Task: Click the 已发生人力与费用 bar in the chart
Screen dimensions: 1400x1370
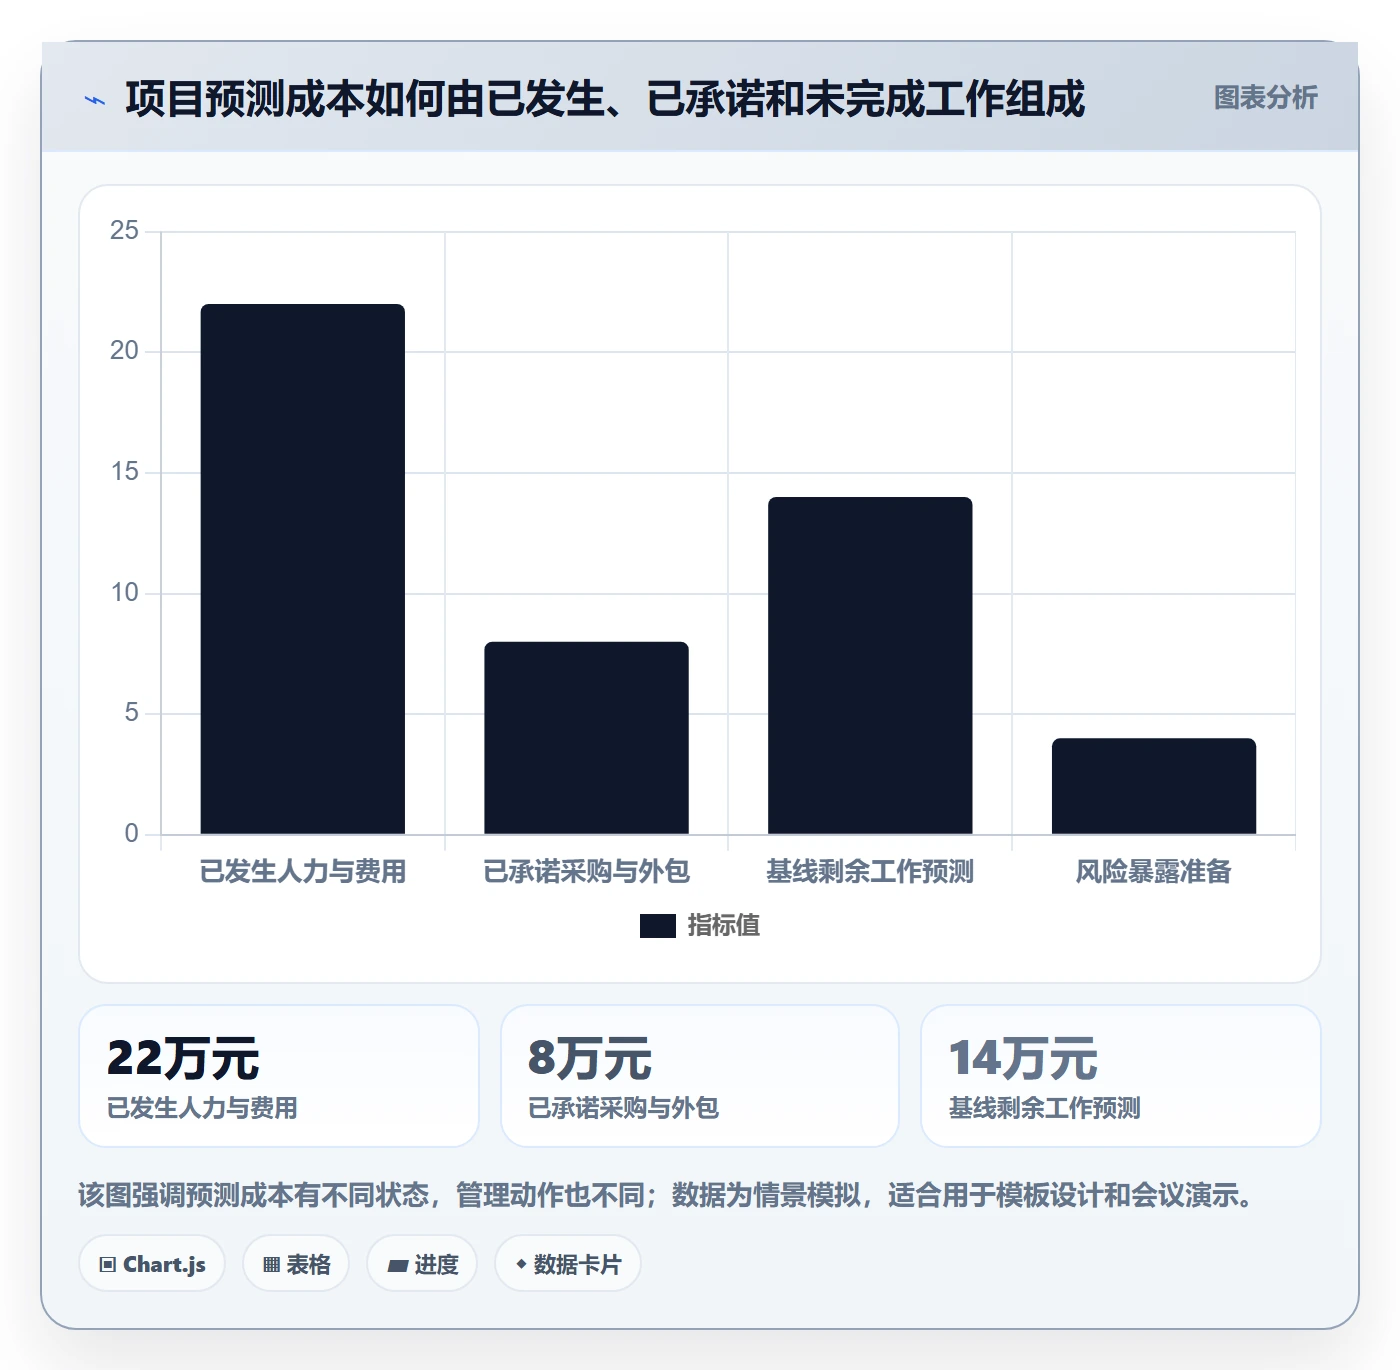Action: (303, 569)
